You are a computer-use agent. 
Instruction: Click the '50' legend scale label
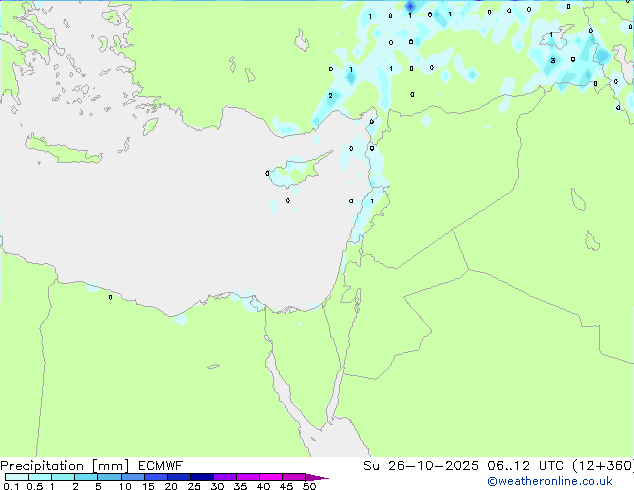coord(309,486)
